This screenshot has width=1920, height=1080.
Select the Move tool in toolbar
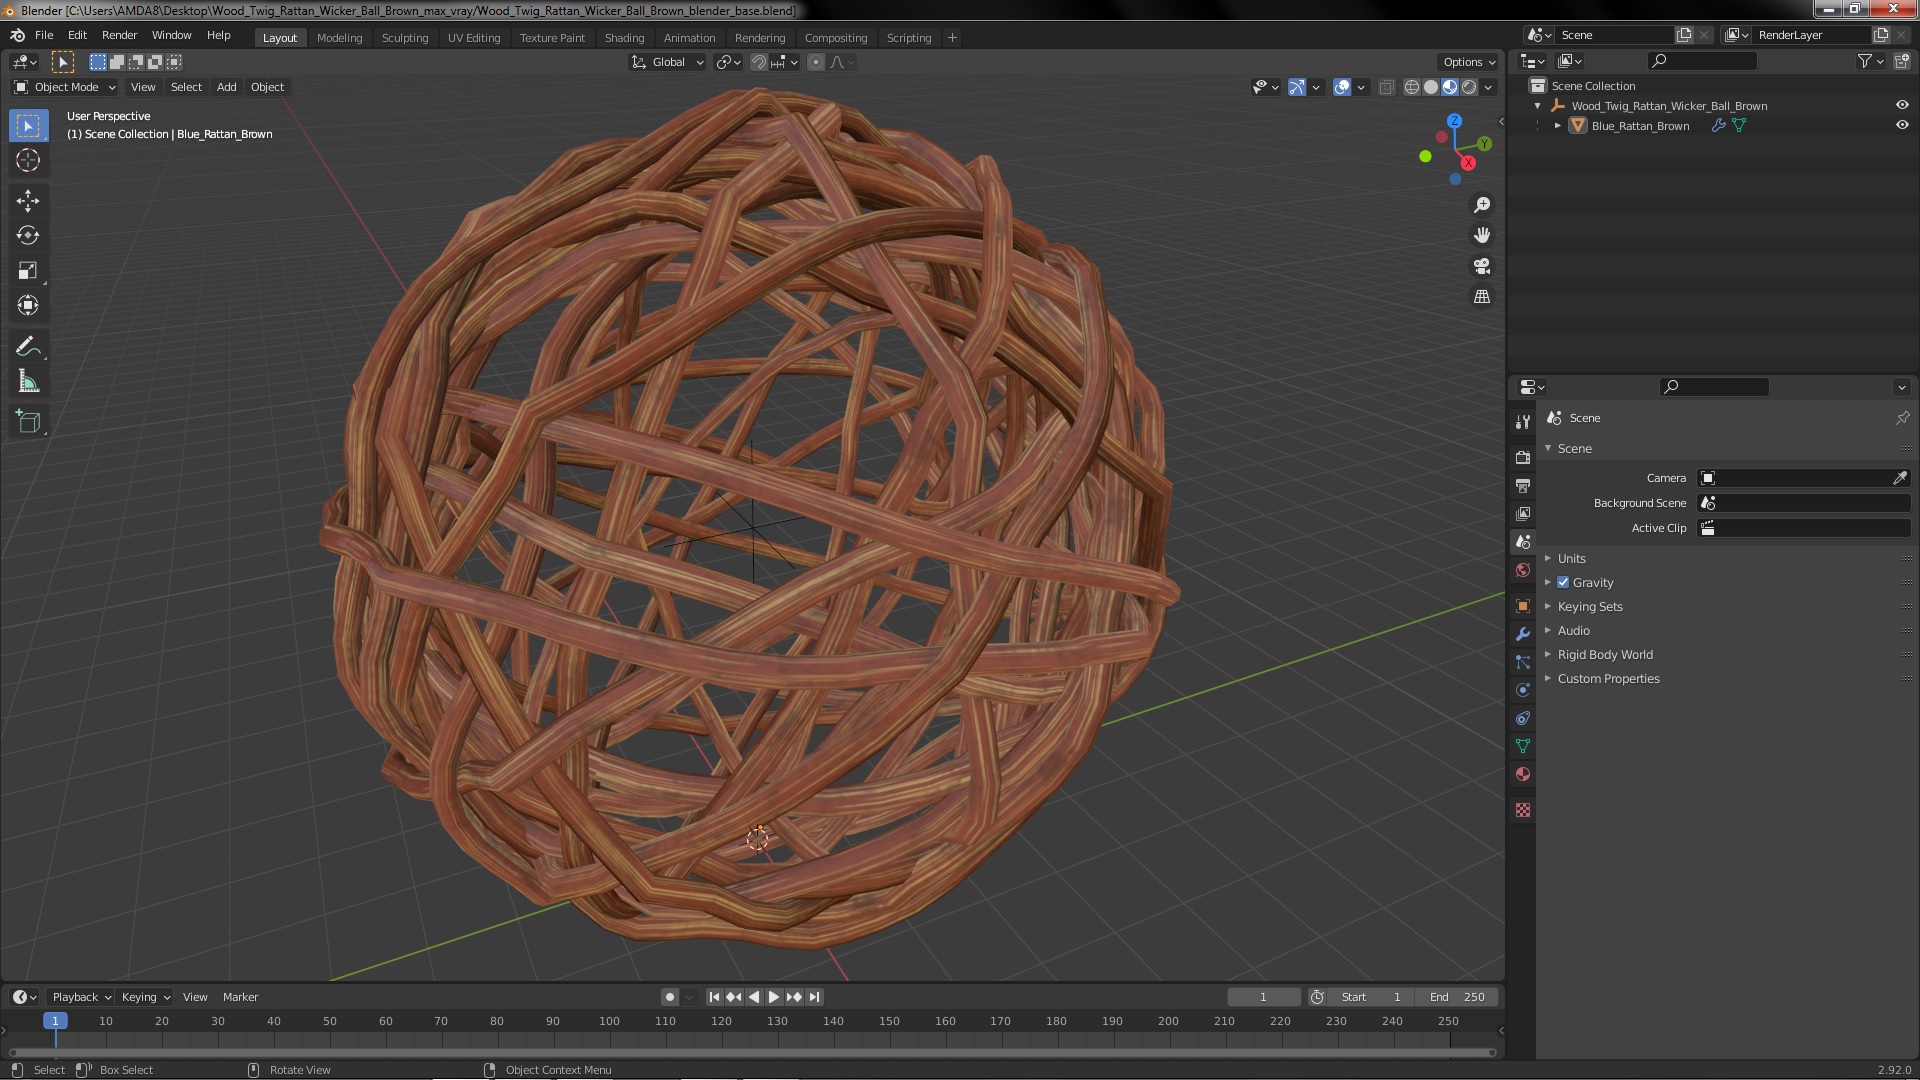coord(28,201)
